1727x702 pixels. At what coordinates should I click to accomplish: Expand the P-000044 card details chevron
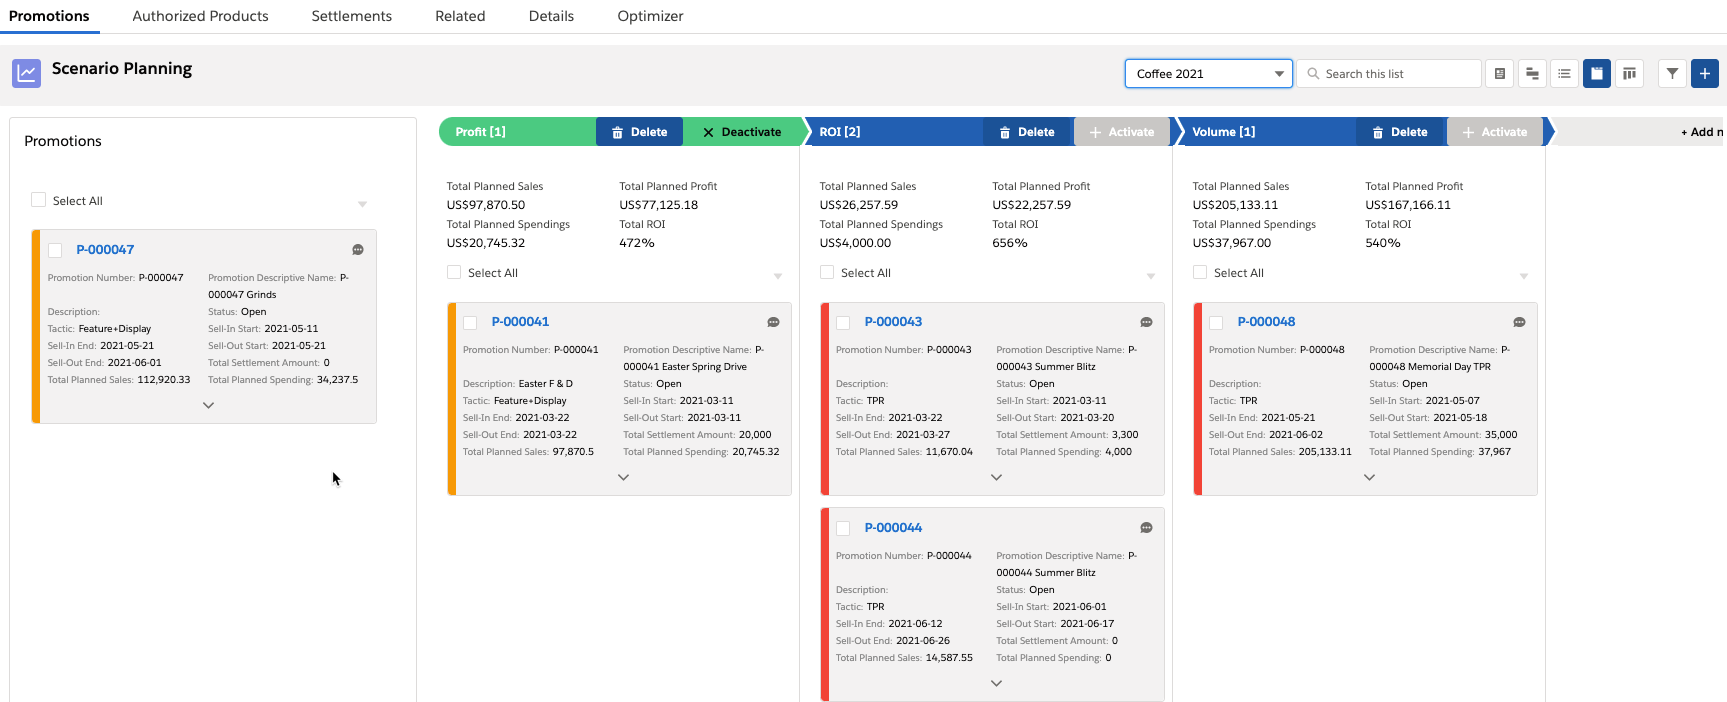point(996,683)
